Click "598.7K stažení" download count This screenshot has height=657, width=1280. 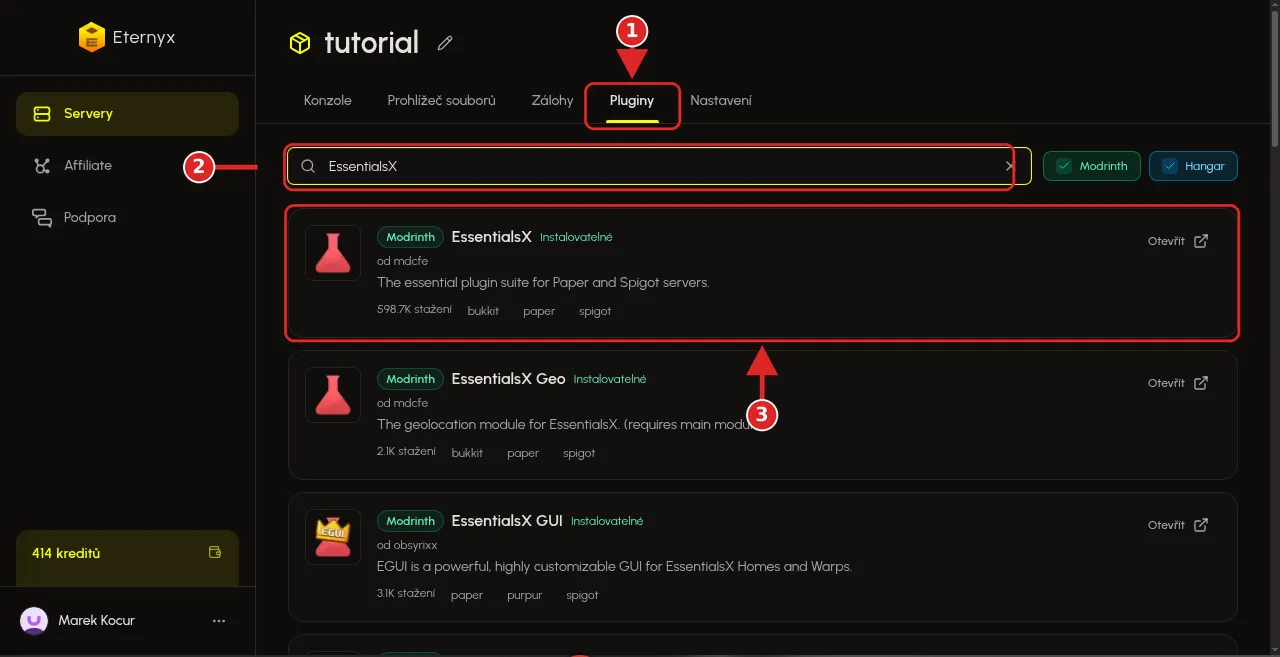click(x=414, y=310)
